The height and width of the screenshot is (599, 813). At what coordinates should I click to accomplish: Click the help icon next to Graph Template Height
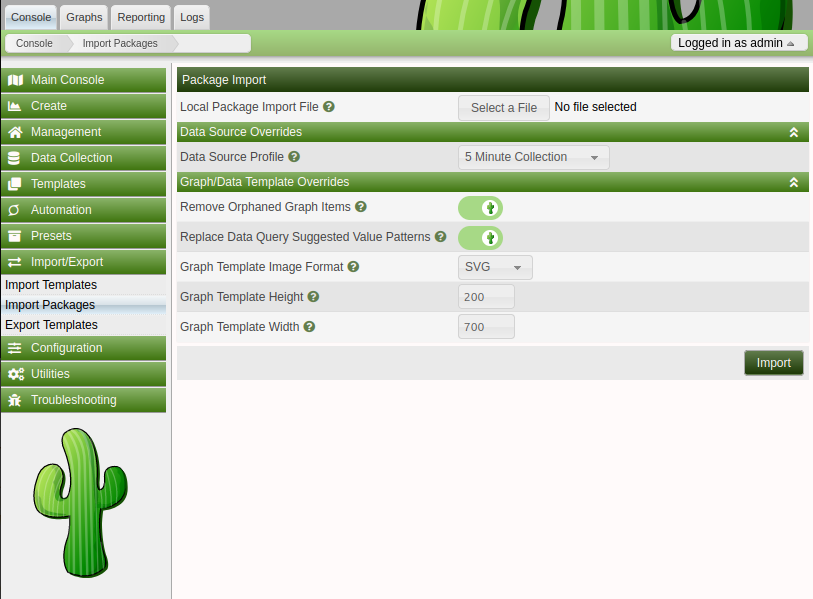[313, 297]
